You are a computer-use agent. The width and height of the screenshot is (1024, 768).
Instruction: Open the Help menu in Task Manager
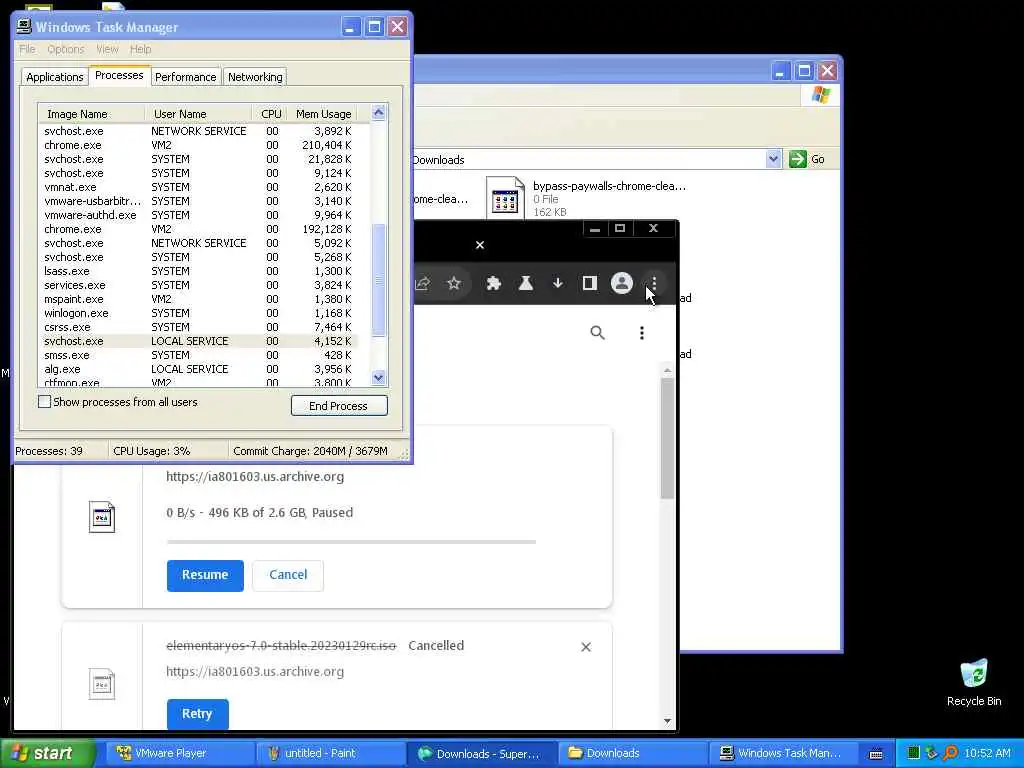pyautogui.click(x=140, y=49)
